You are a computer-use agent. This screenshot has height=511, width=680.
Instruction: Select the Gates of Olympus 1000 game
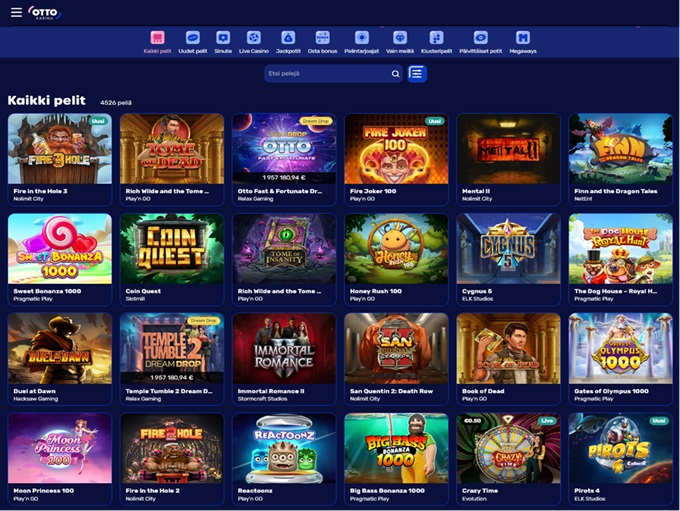[621, 358]
